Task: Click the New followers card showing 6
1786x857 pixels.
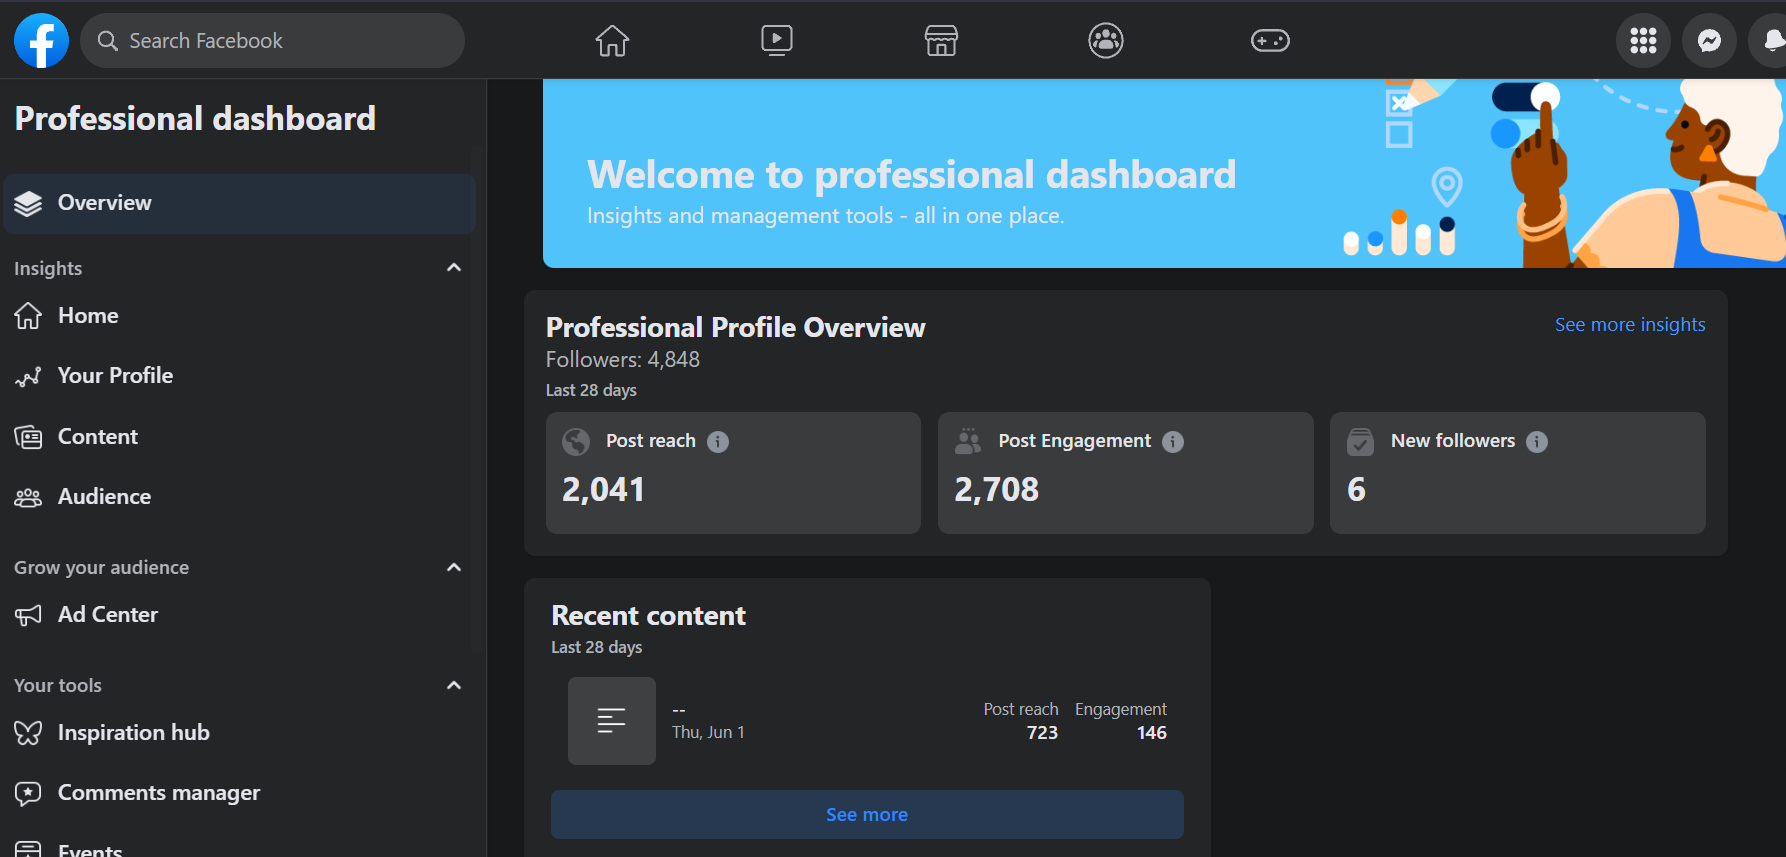Action: tap(1517, 473)
